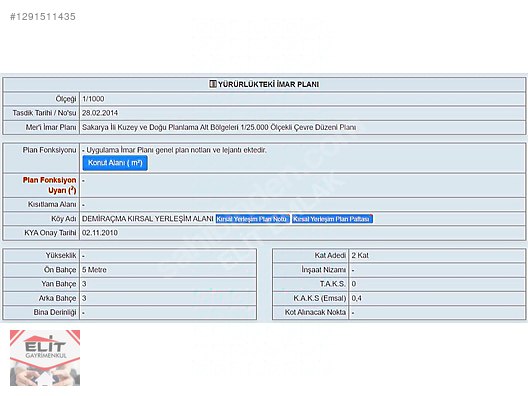The image size is (528, 396).
Task: Click the Mer'i İmar Planı label
Action: pos(51,127)
